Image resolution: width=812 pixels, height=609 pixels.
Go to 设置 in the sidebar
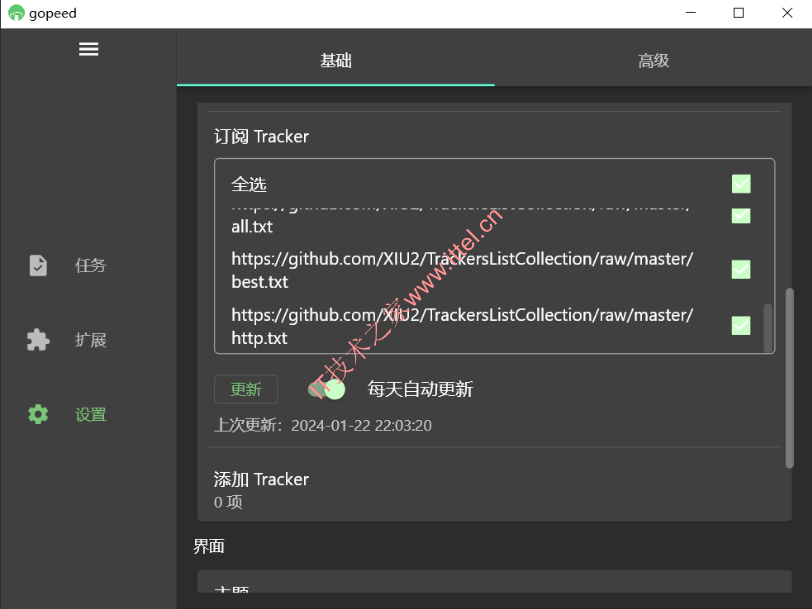91,415
